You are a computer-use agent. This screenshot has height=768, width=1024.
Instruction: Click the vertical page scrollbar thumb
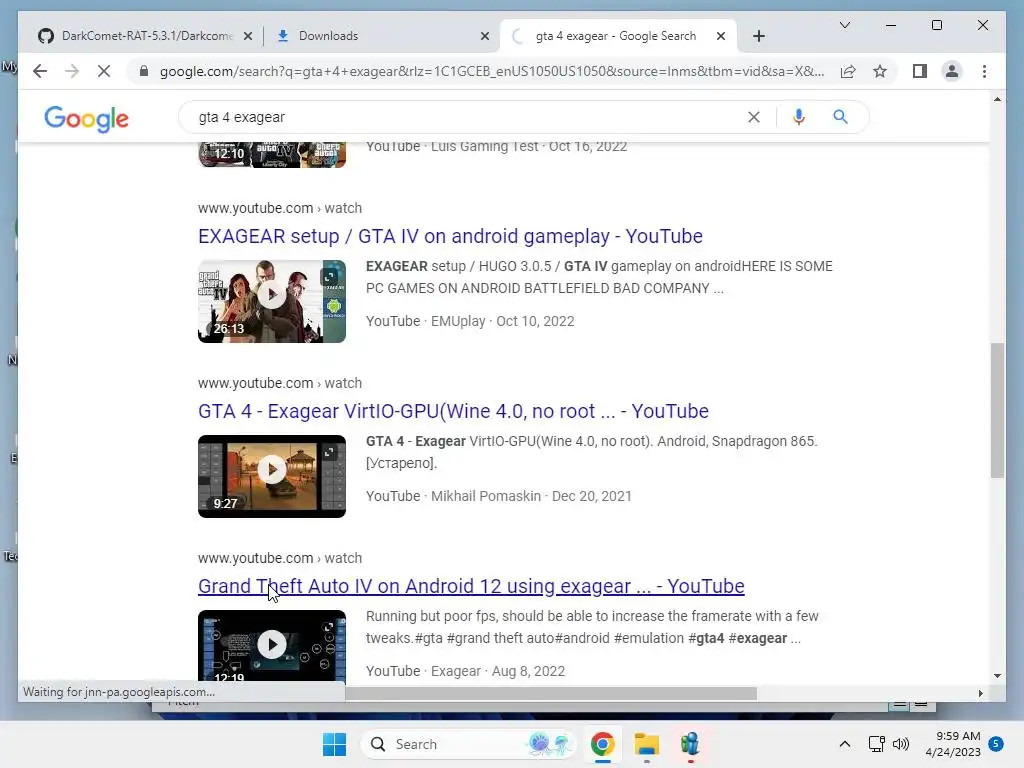click(x=997, y=410)
